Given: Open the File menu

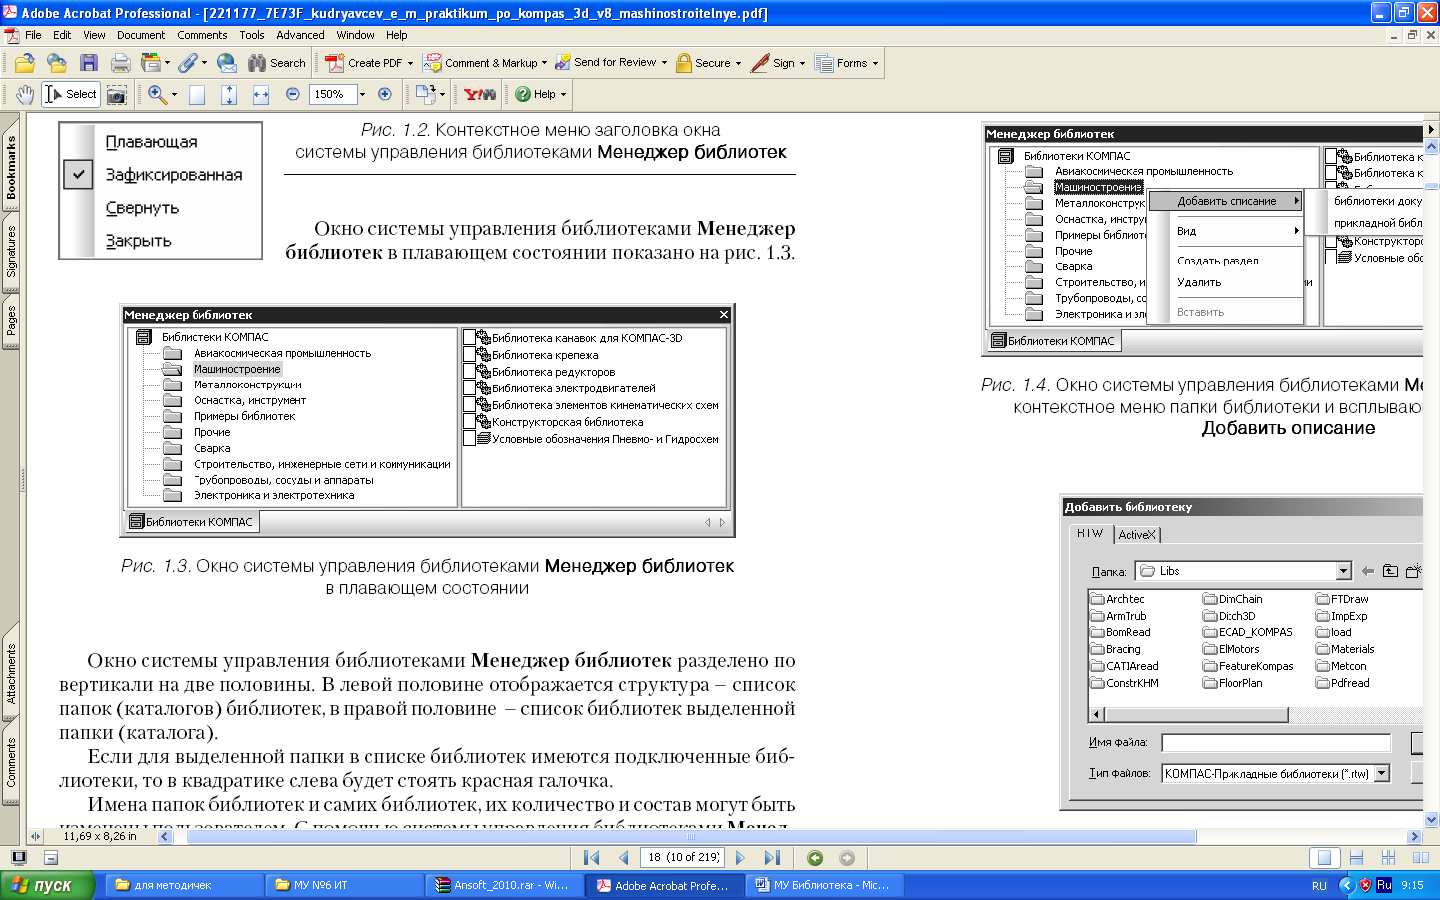Looking at the screenshot, I should (33, 35).
